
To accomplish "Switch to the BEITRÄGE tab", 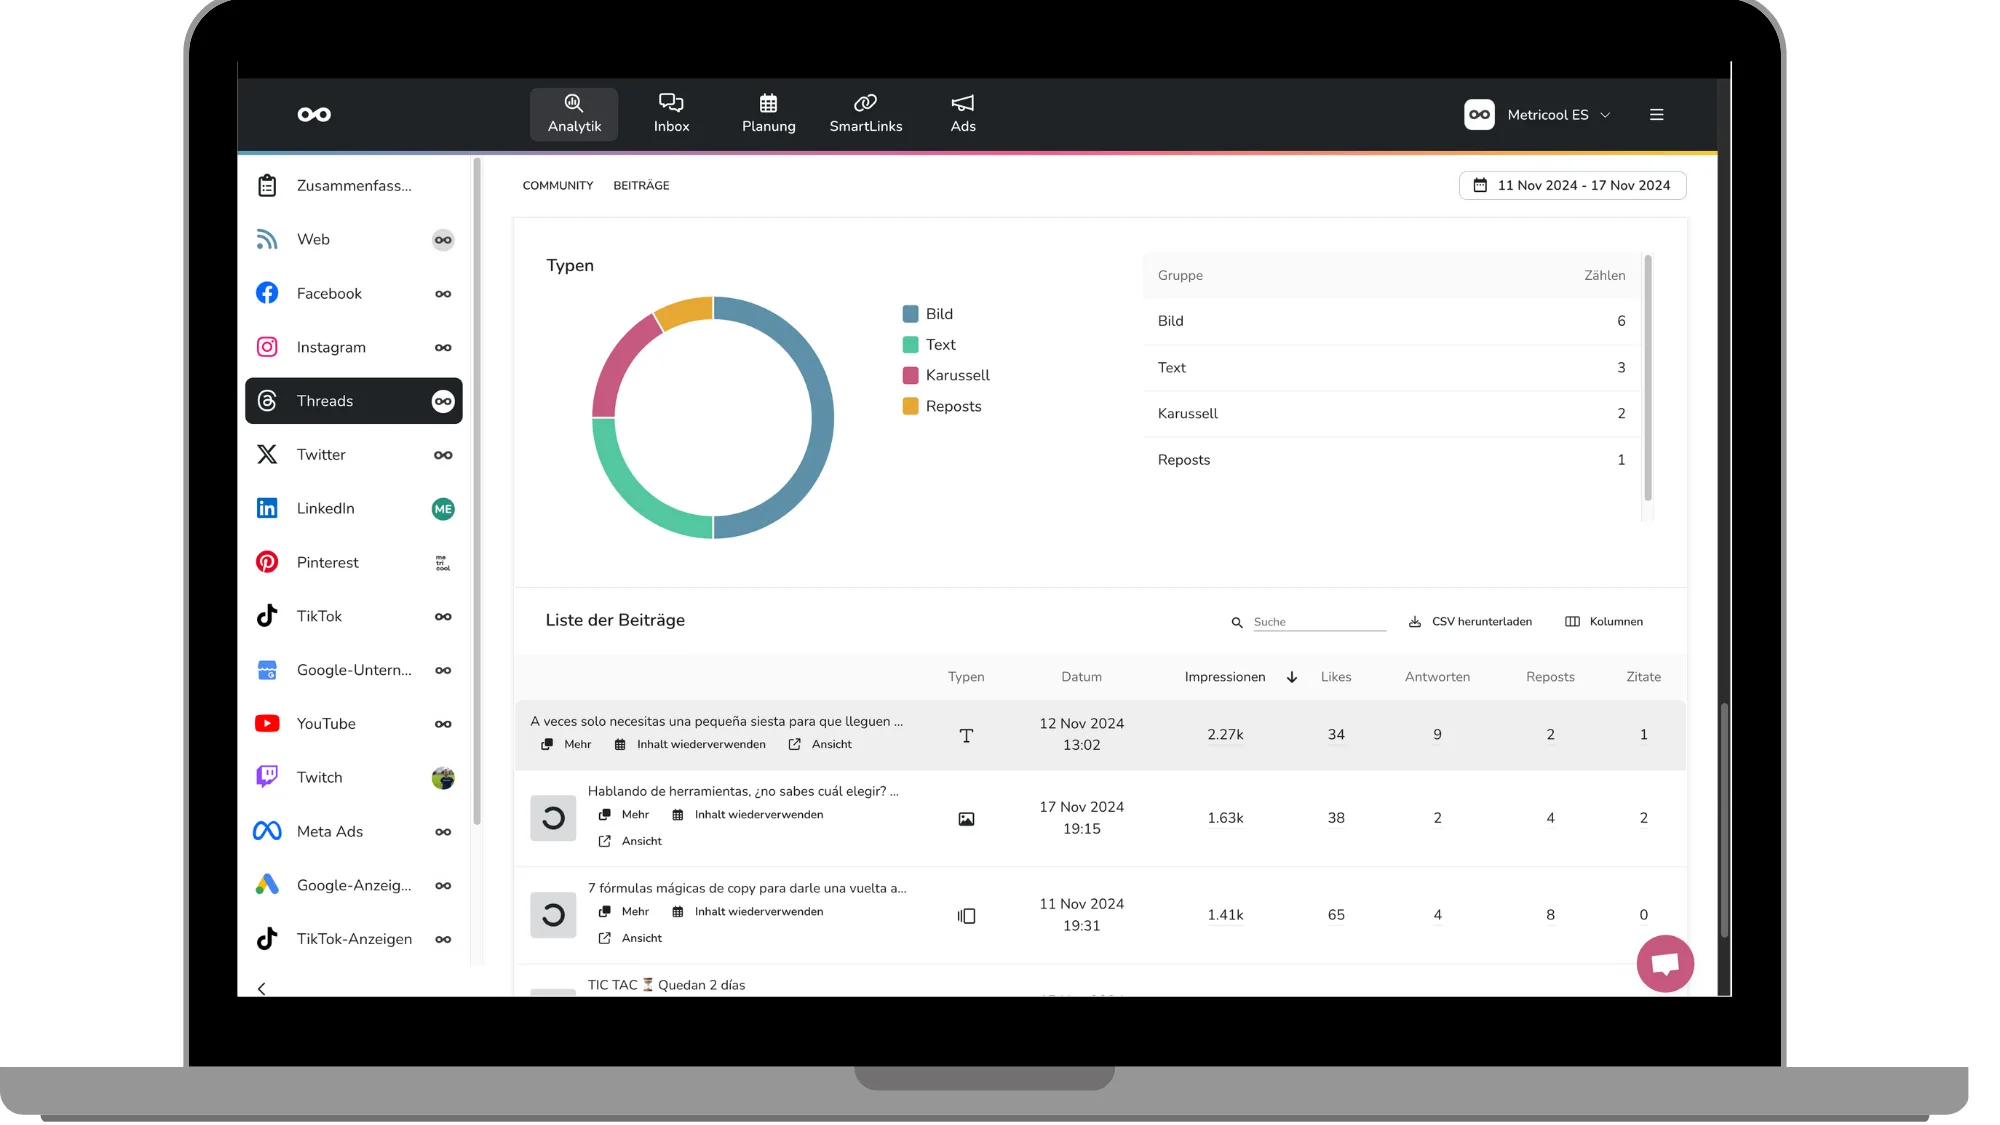I will point(641,186).
